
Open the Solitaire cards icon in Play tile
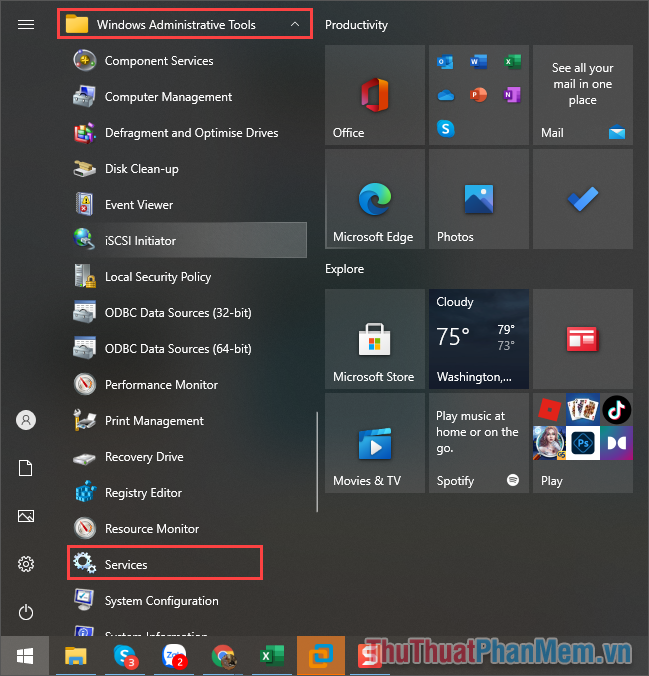(x=583, y=410)
